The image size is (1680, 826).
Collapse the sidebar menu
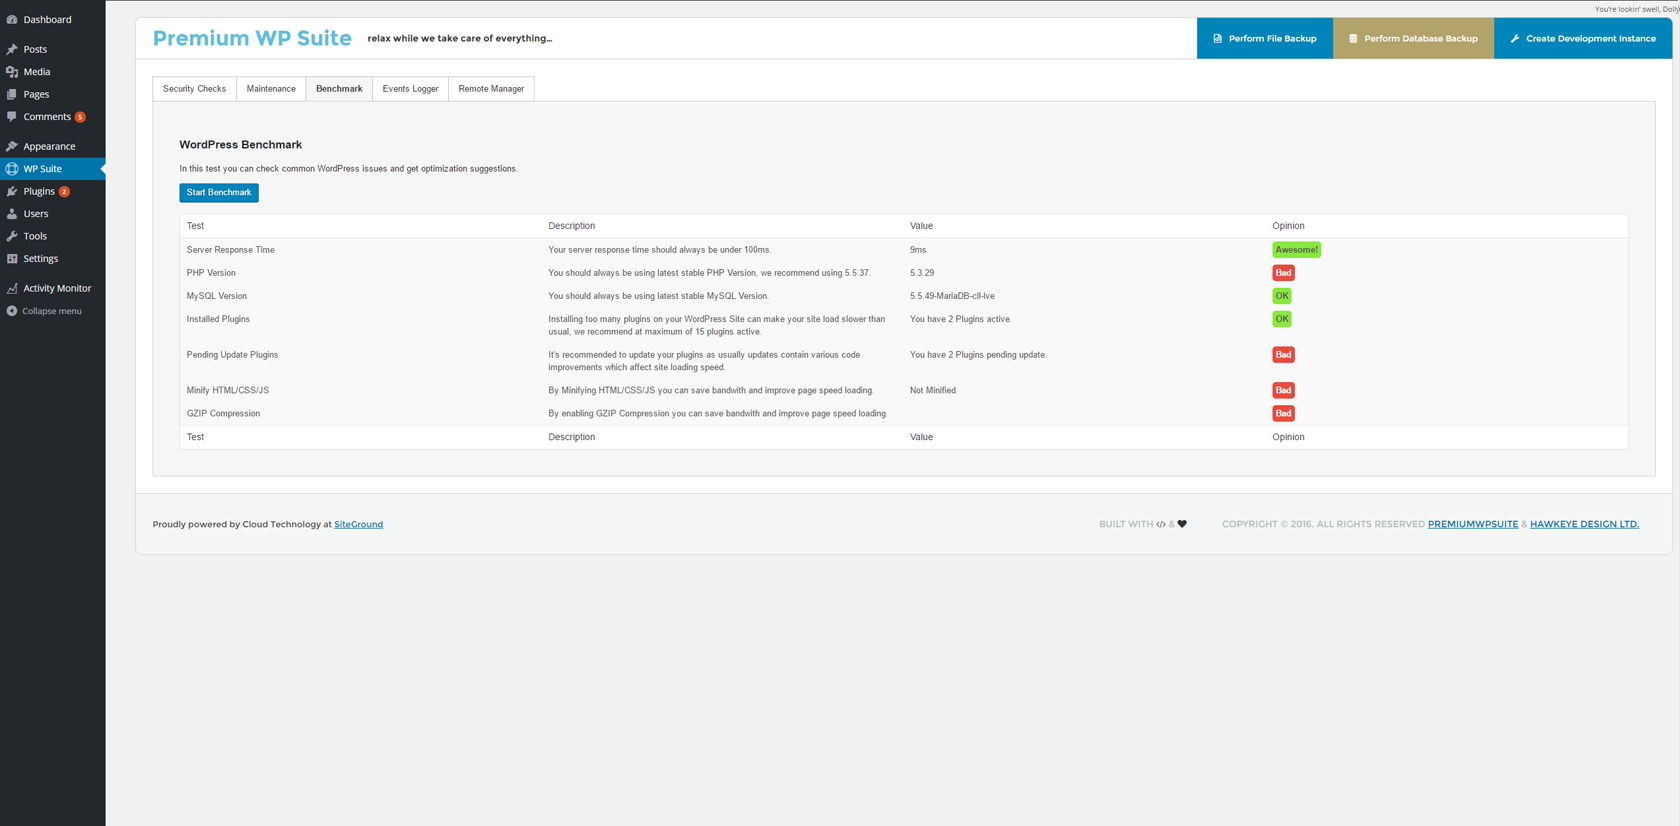(x=52, y=311)
